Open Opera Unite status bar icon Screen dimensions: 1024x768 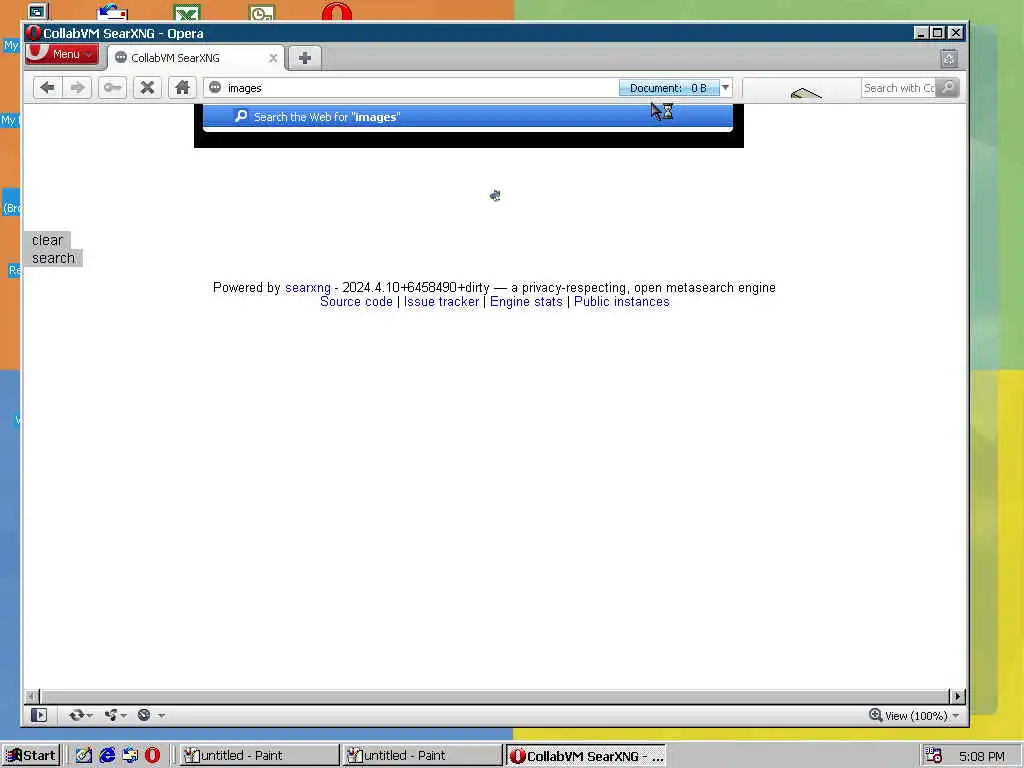[111, 715]
